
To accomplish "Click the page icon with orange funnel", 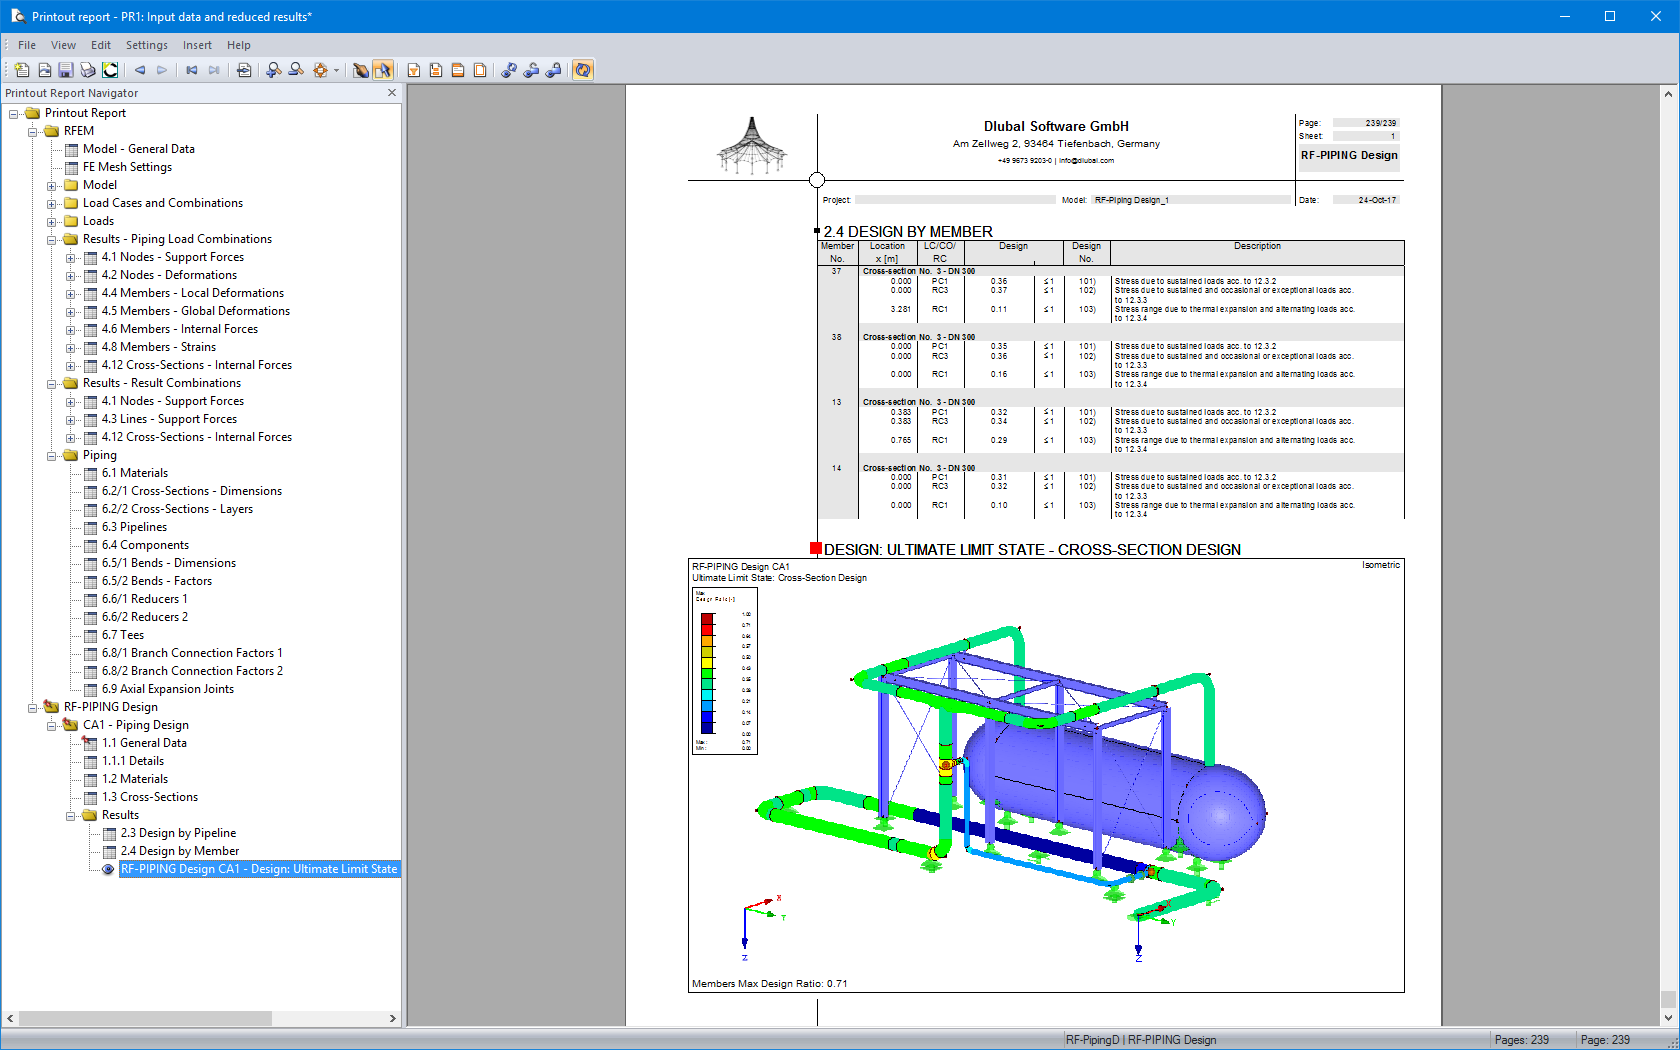I will point(413,70).
